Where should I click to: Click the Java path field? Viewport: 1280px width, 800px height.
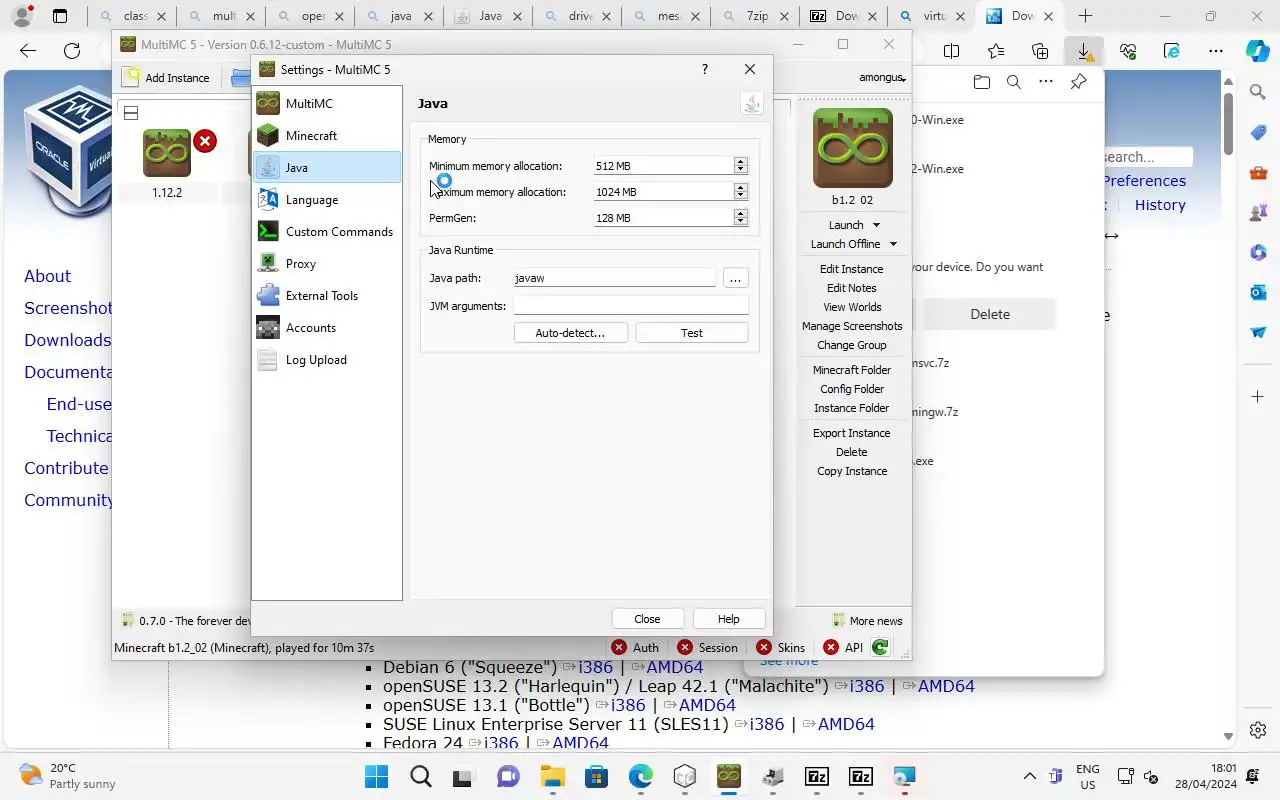click(614, 278)
